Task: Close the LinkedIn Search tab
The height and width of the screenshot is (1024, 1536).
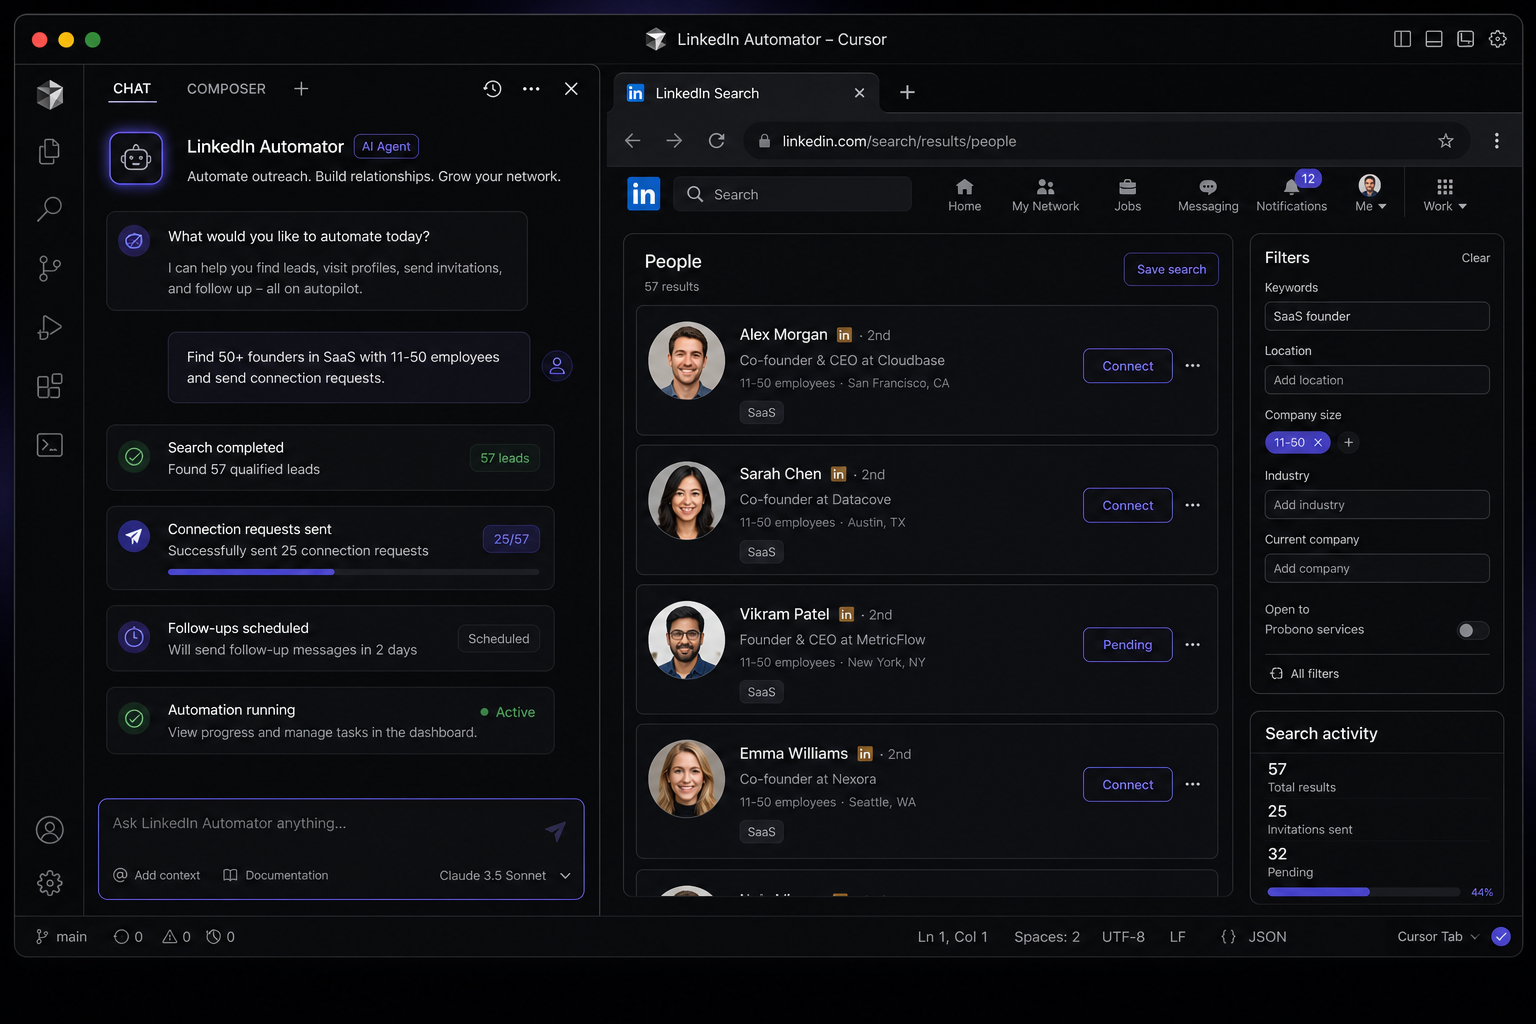Action: (859, 93)
